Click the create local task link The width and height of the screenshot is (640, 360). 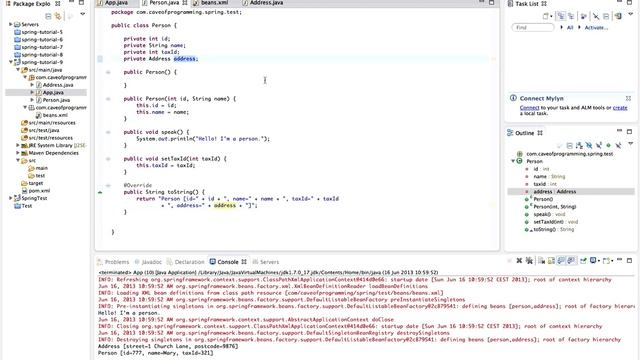click(x=620, y=108)
